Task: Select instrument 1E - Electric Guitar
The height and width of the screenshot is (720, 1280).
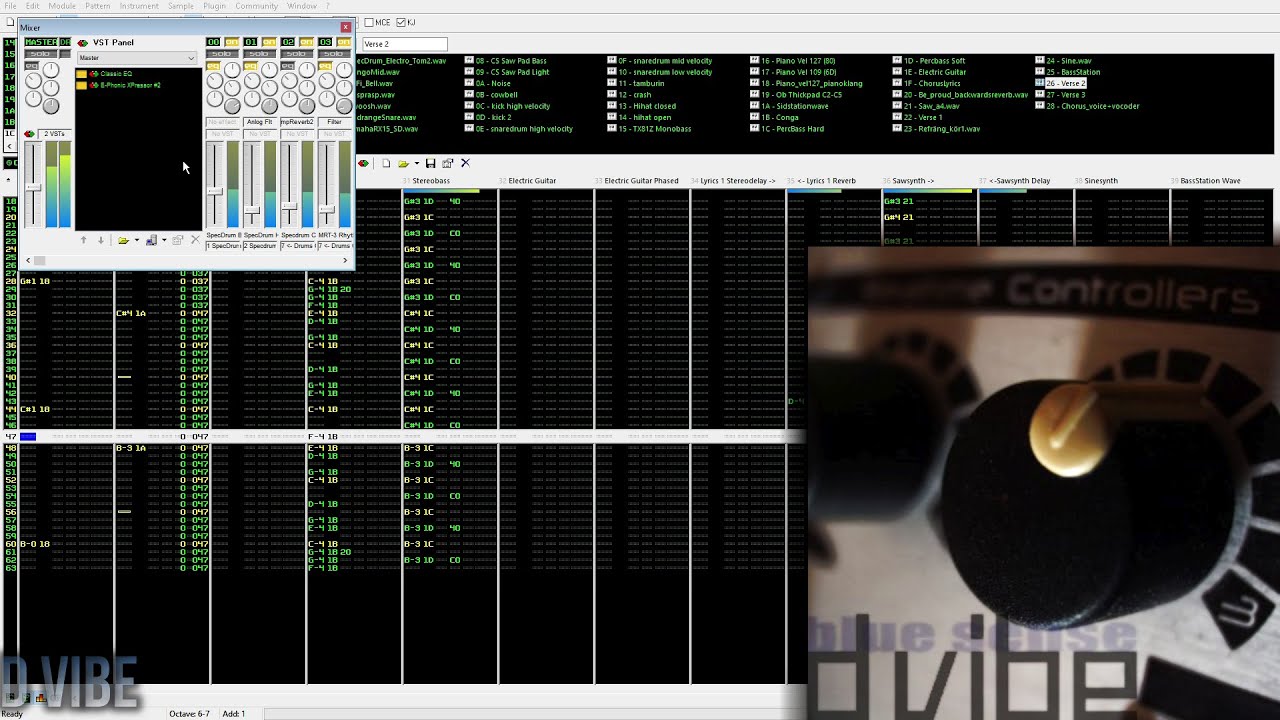Action: pyautogui.click(x=934, y=72)
